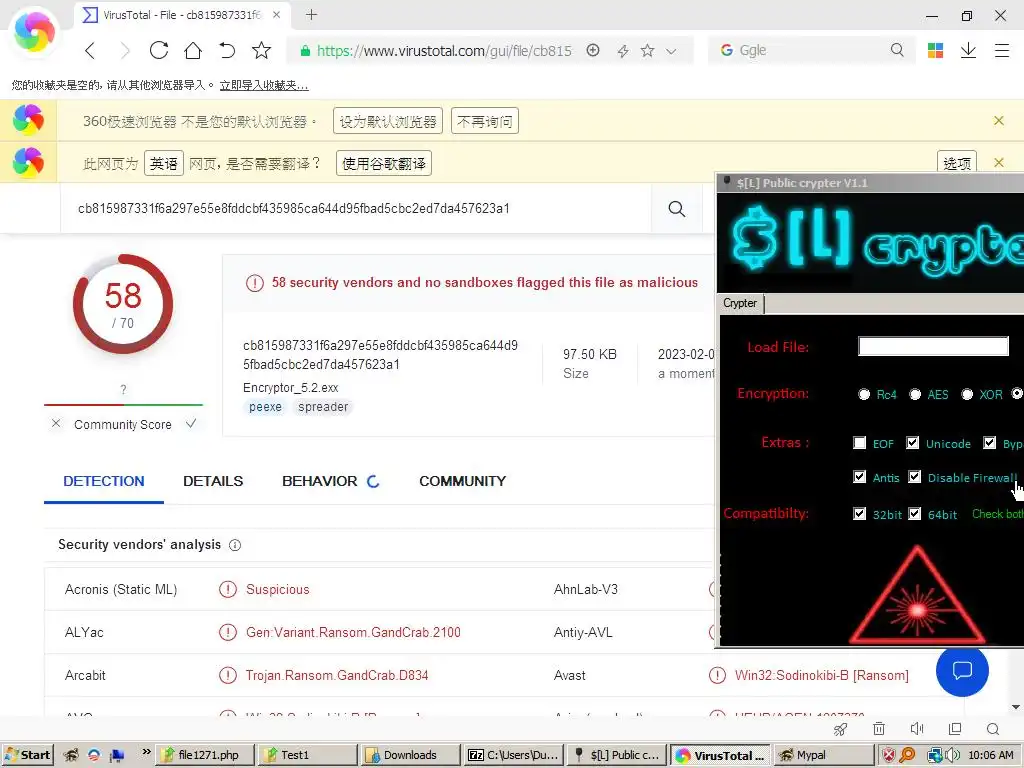Toggle the Unicode checkbox
The image size is (1024, 768).
tap(912, 443)
